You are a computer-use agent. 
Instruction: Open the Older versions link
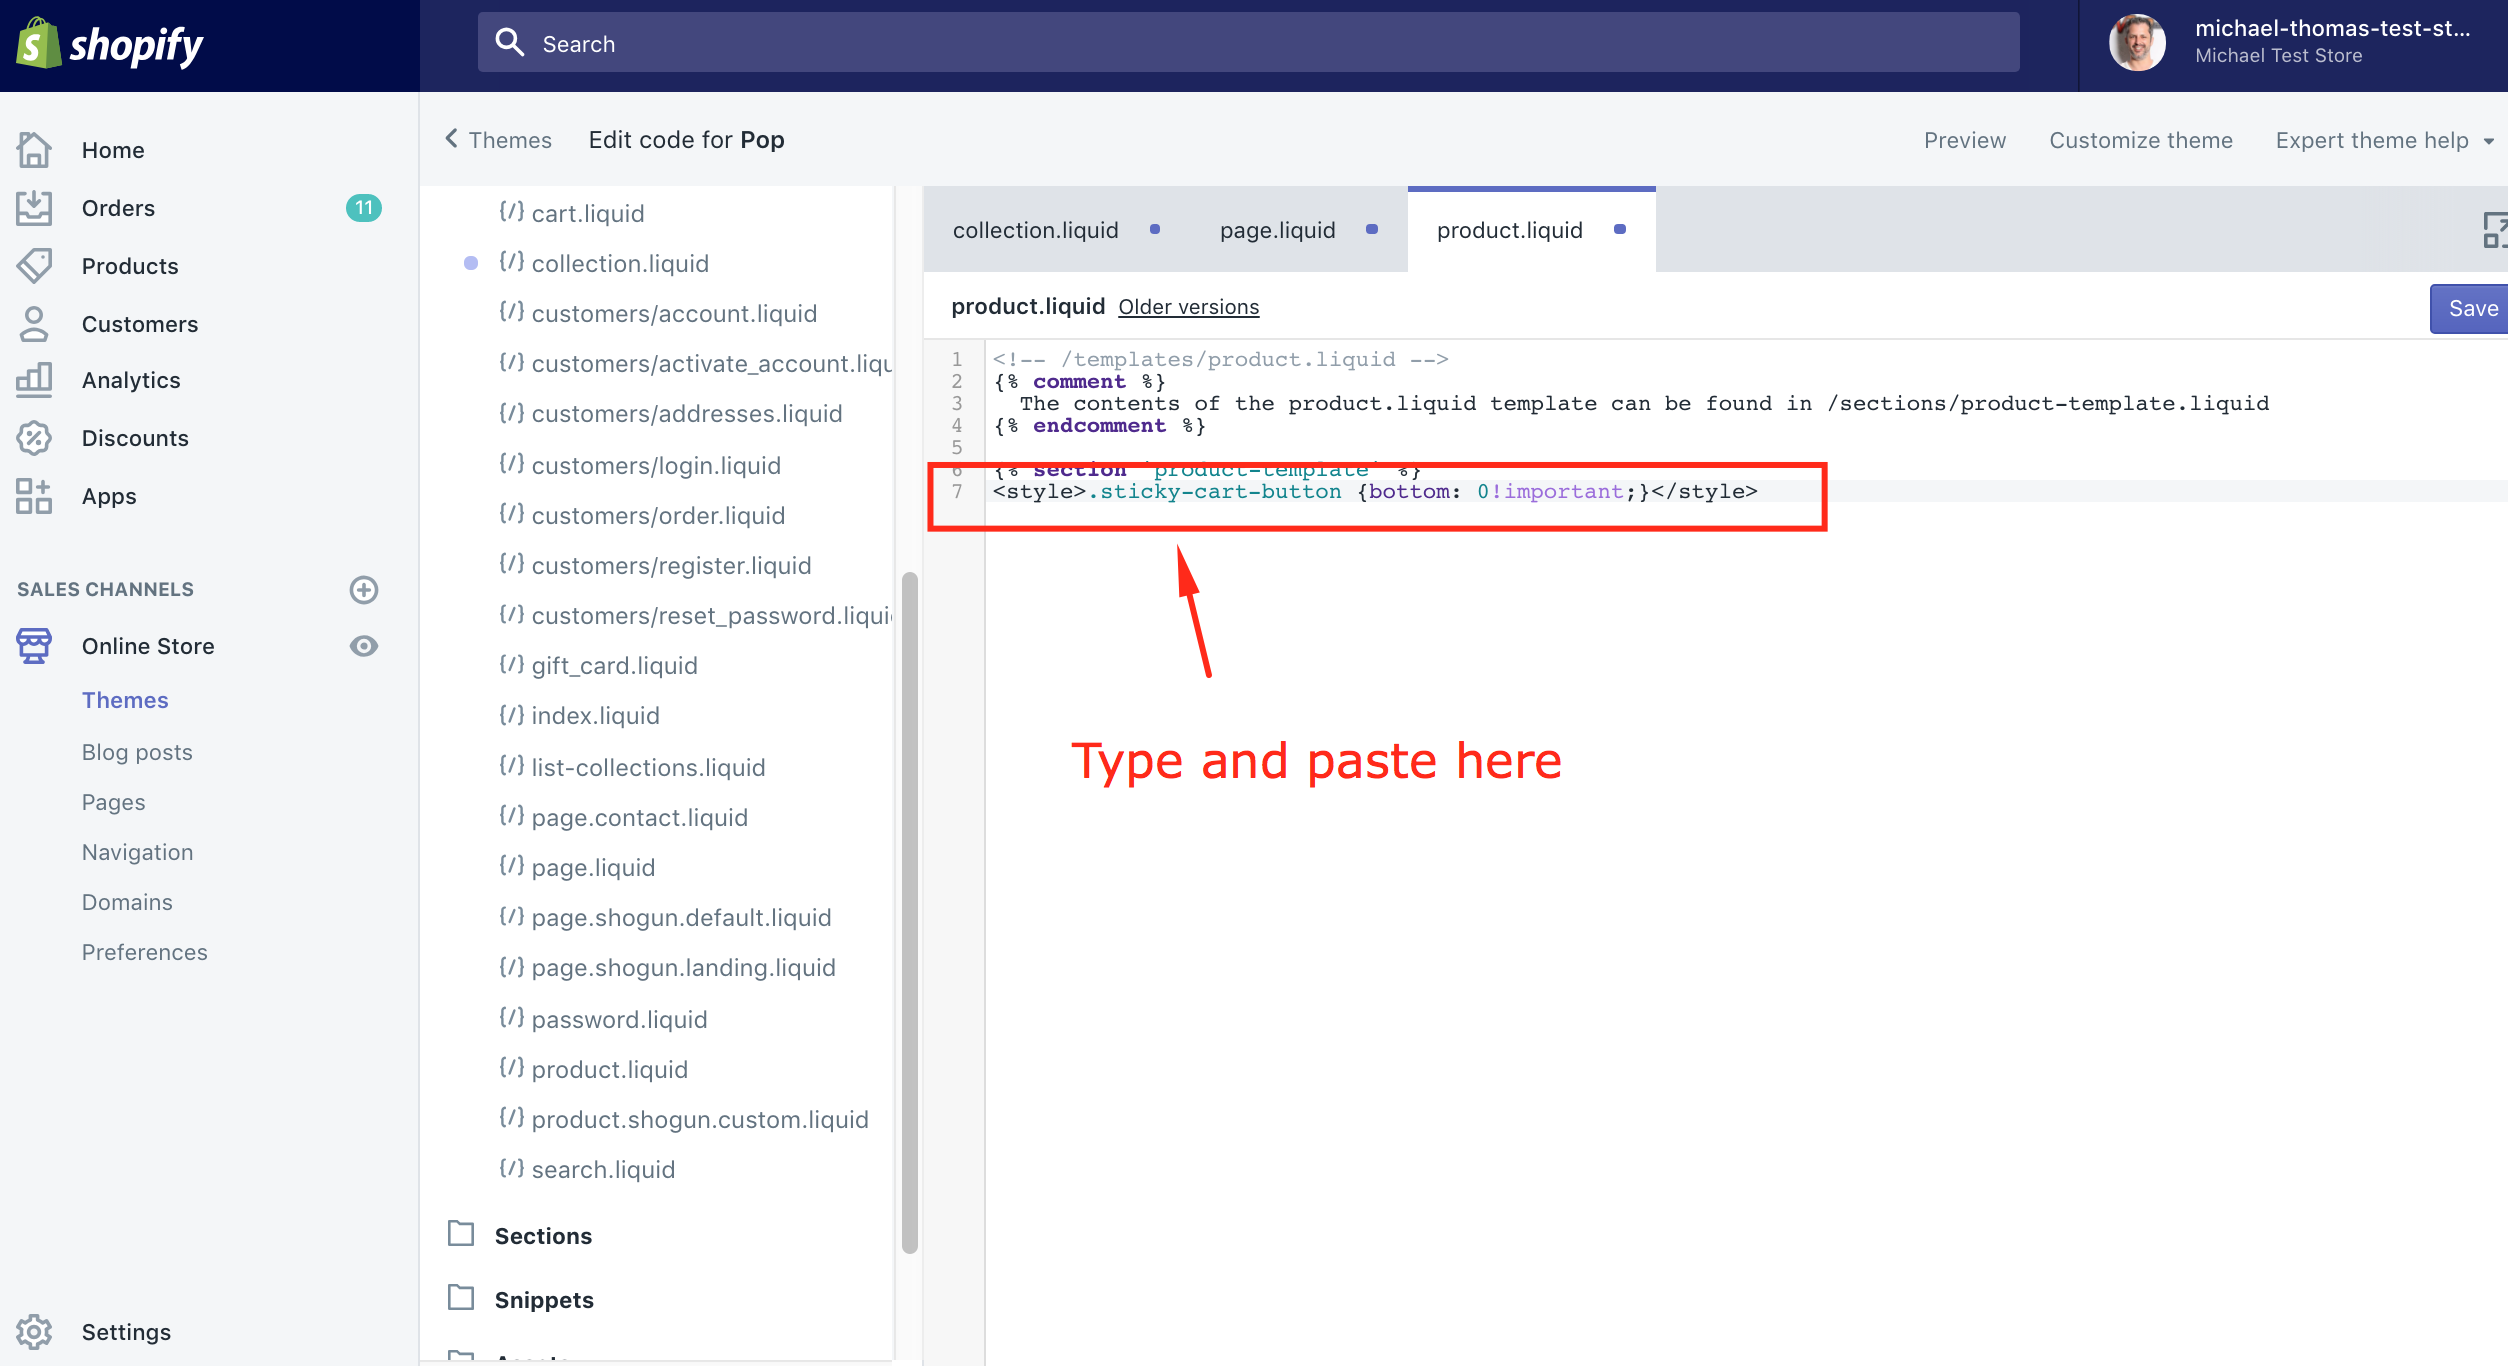(1189, 307)
